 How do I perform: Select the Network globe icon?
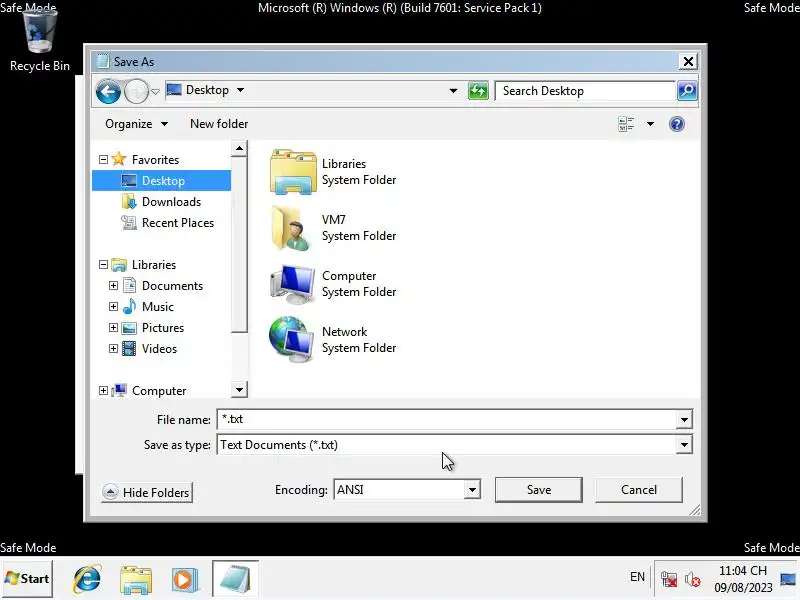[291, 339]
